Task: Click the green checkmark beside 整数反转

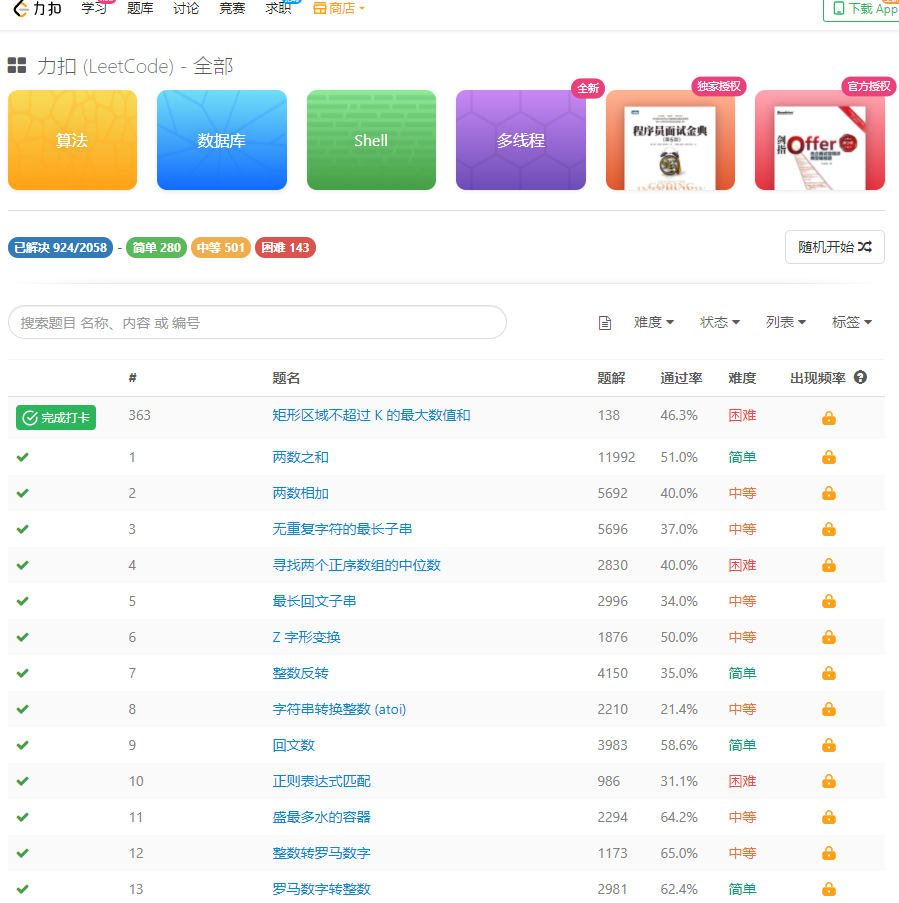Action: coord(23,673)
